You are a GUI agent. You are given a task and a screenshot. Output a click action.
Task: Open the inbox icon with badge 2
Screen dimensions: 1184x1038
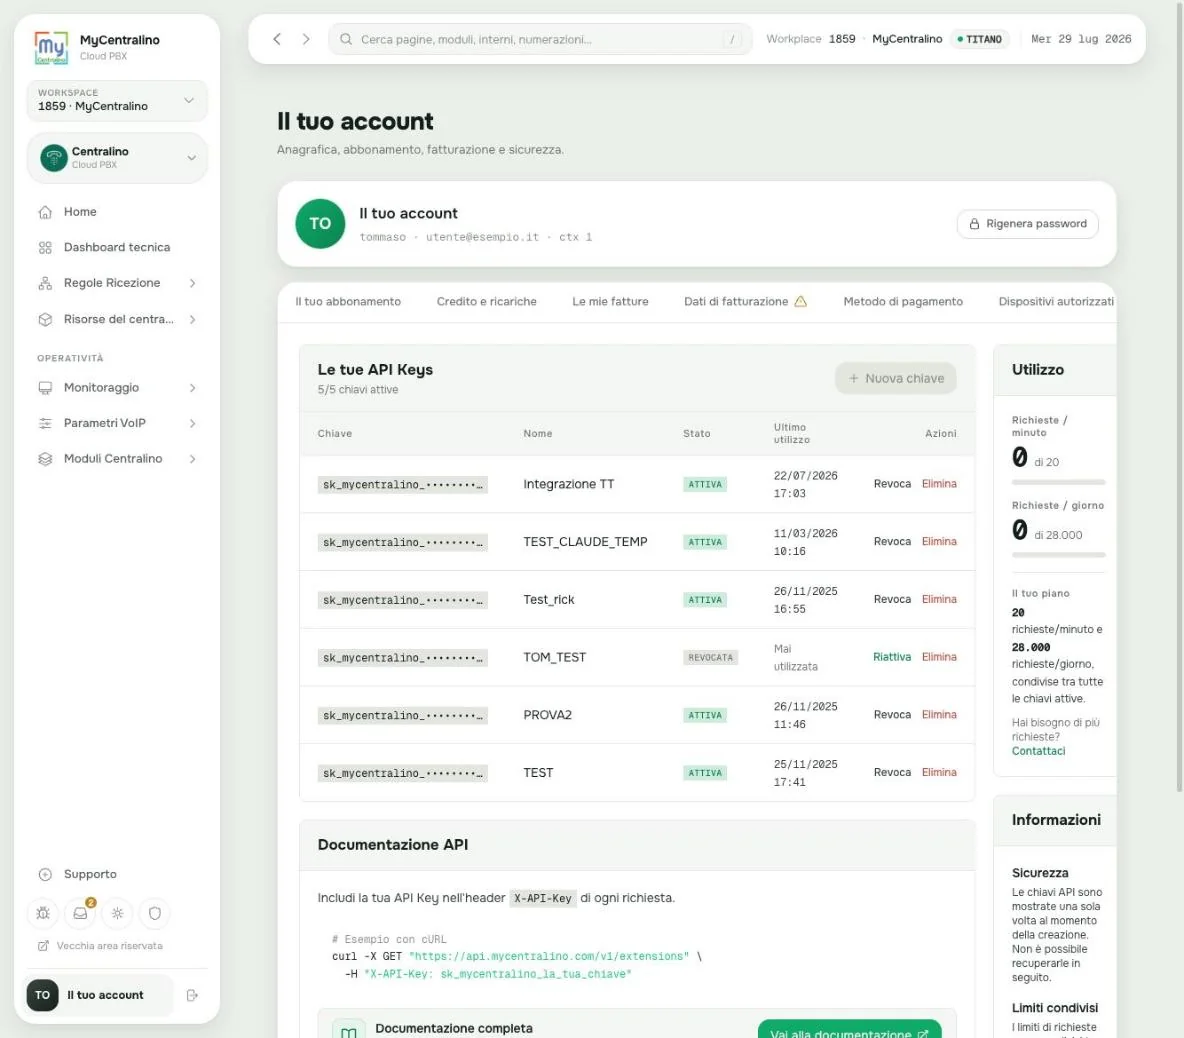[x=80, y=913]
